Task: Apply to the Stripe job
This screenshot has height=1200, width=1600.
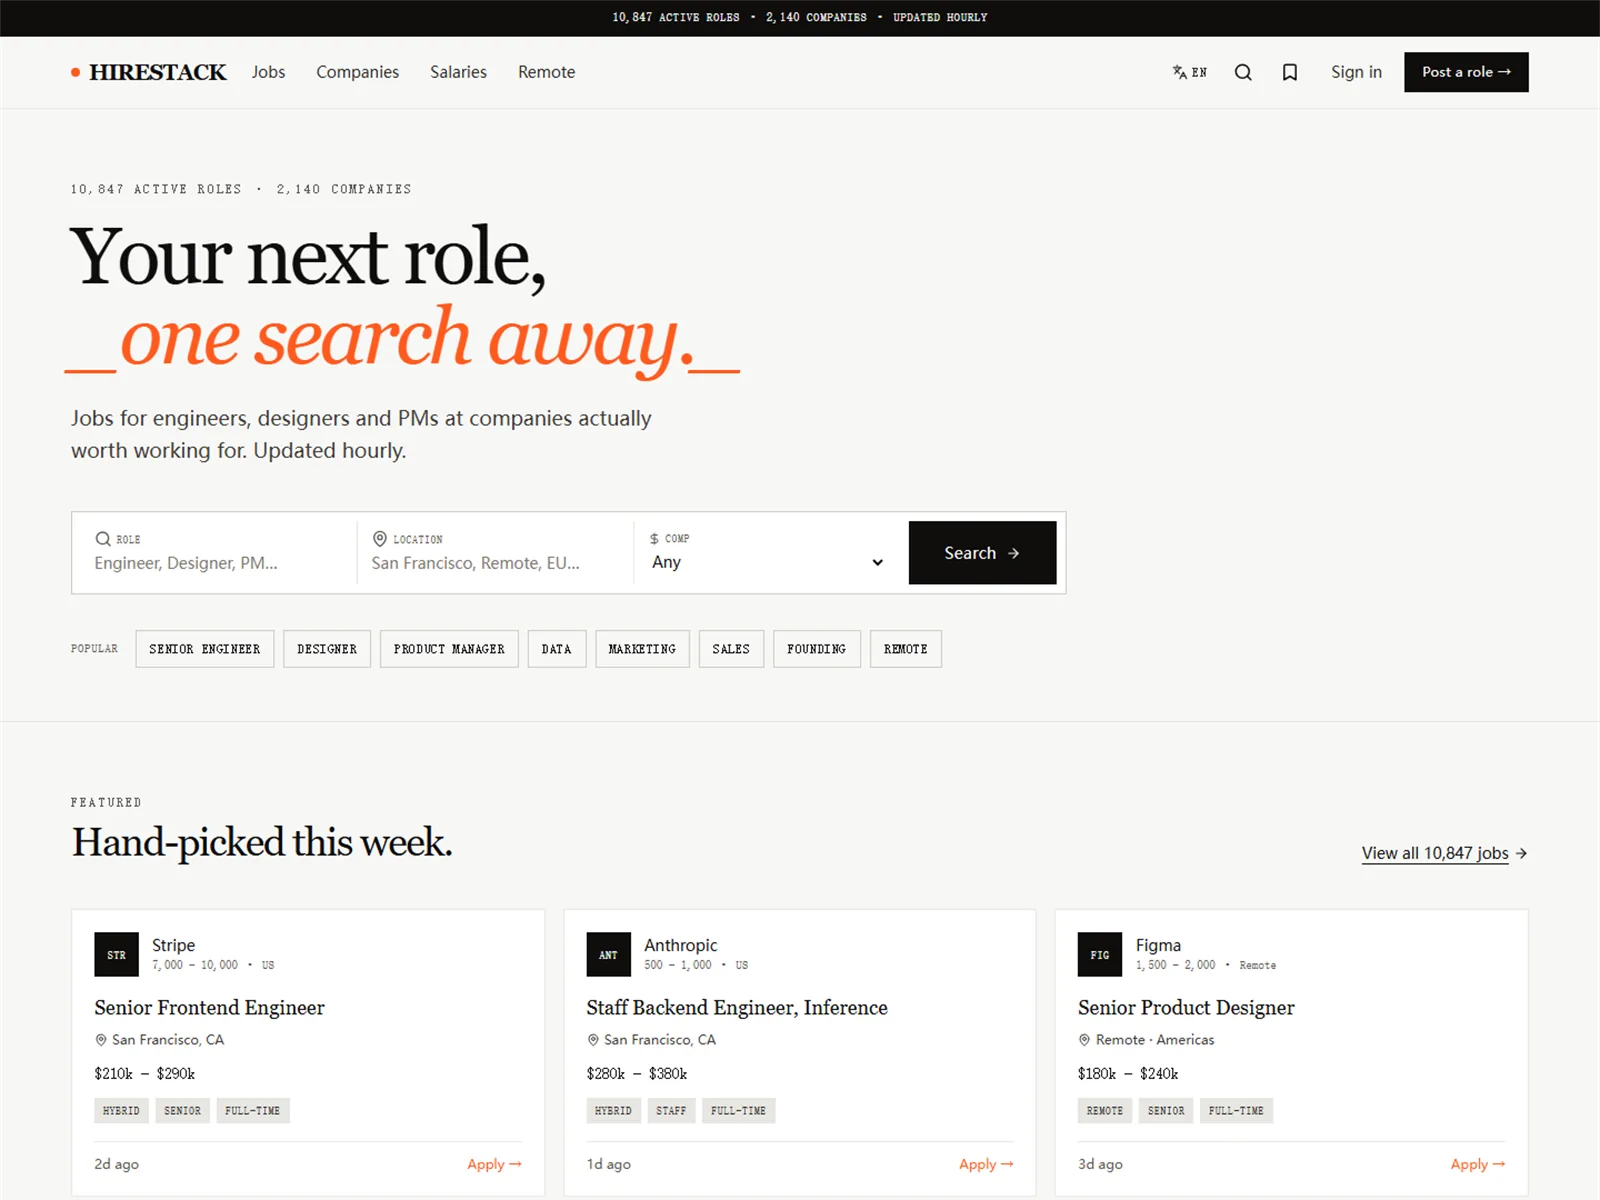Action: coord(494,1164)
